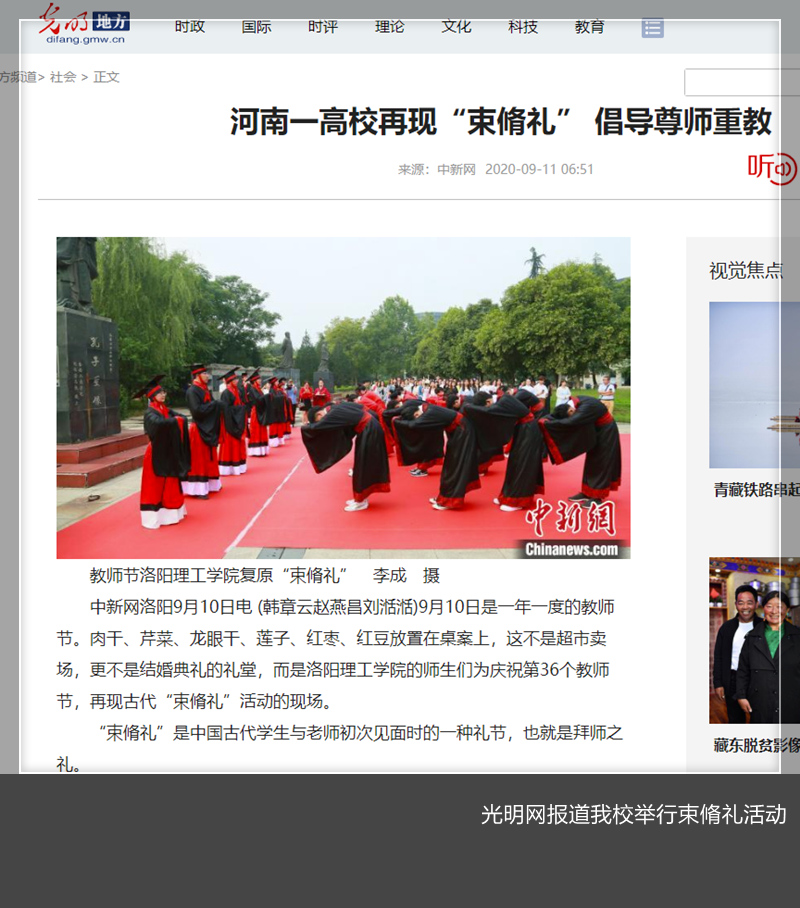This screenshot has width=800, height=908.
Task: Switch to the 文化 section
Action: 456,27
